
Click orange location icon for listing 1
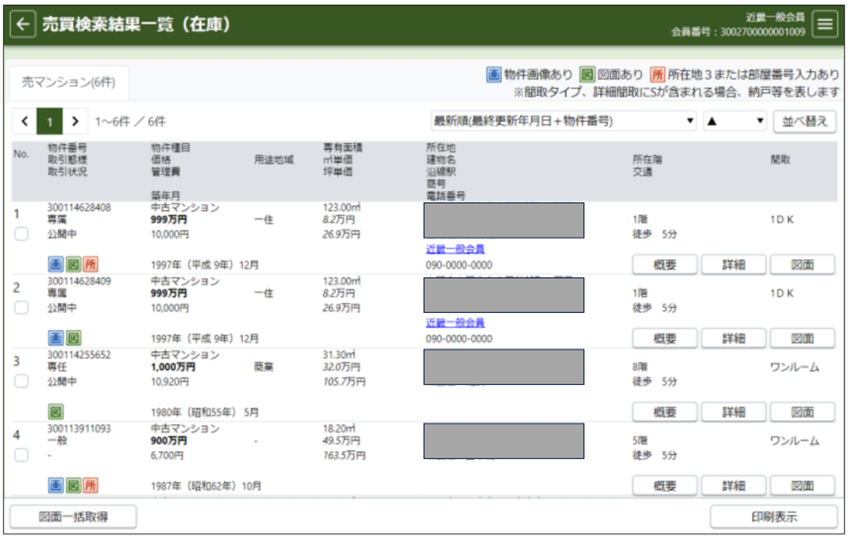90,264
